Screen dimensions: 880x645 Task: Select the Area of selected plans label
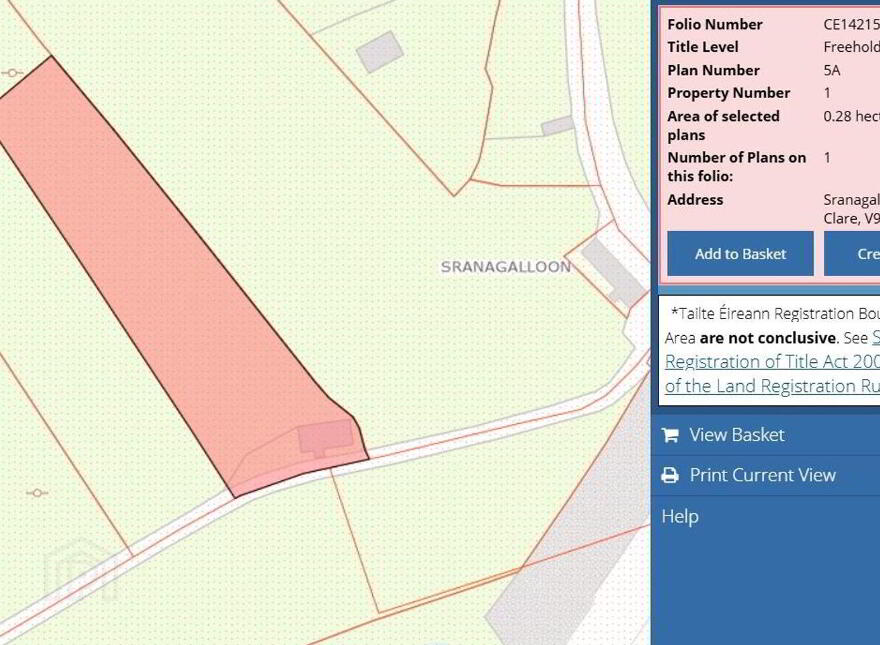pos(723,125)
